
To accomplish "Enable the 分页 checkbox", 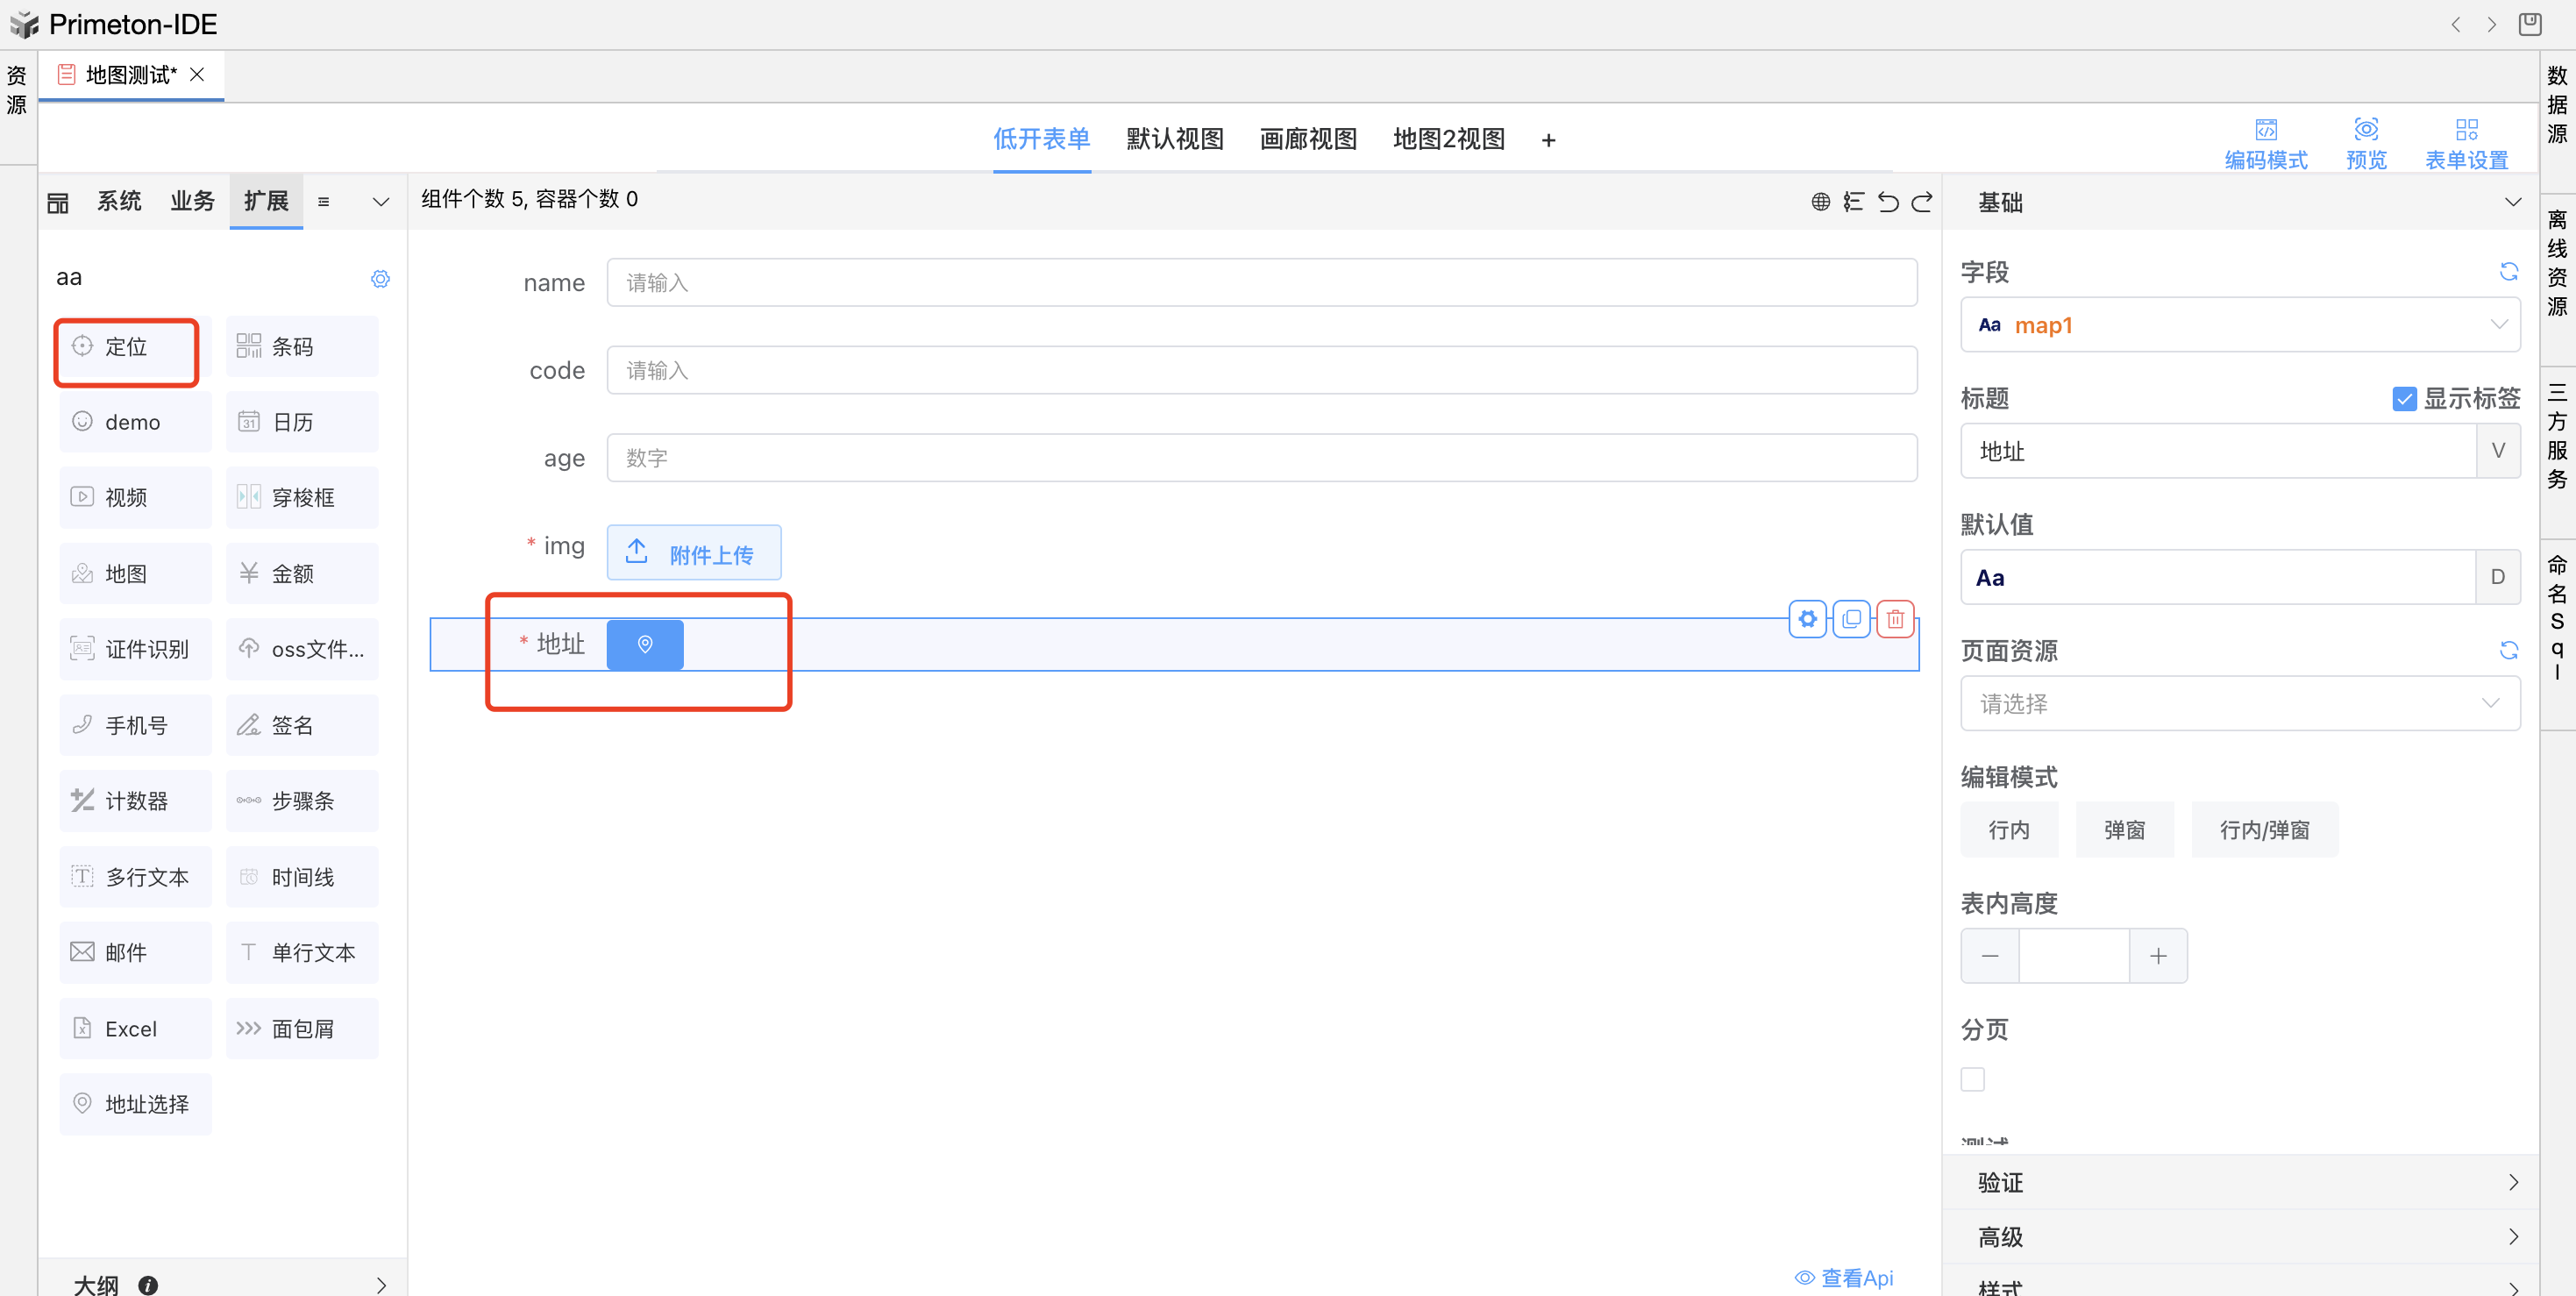I will point(1972,1079).
